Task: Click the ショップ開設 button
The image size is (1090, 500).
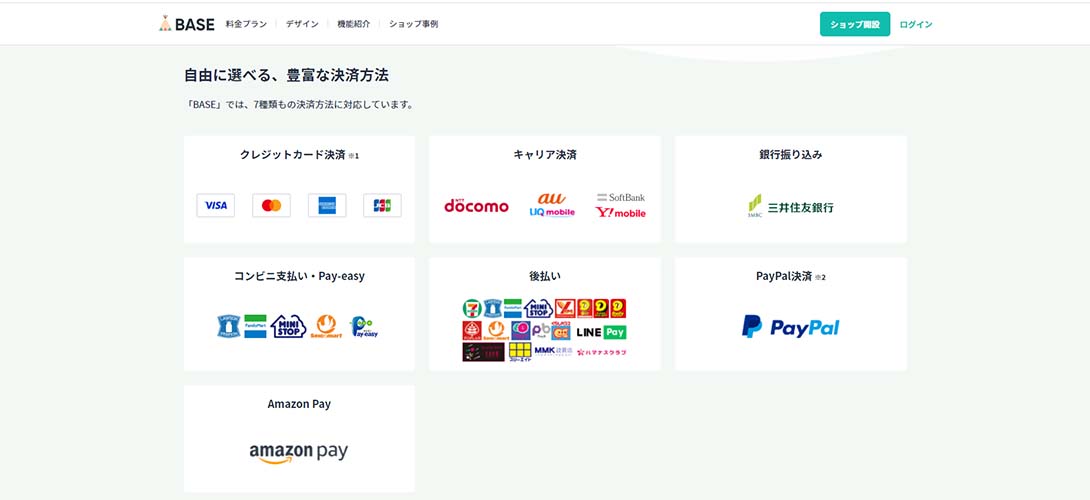Action: tap(855, 24)
